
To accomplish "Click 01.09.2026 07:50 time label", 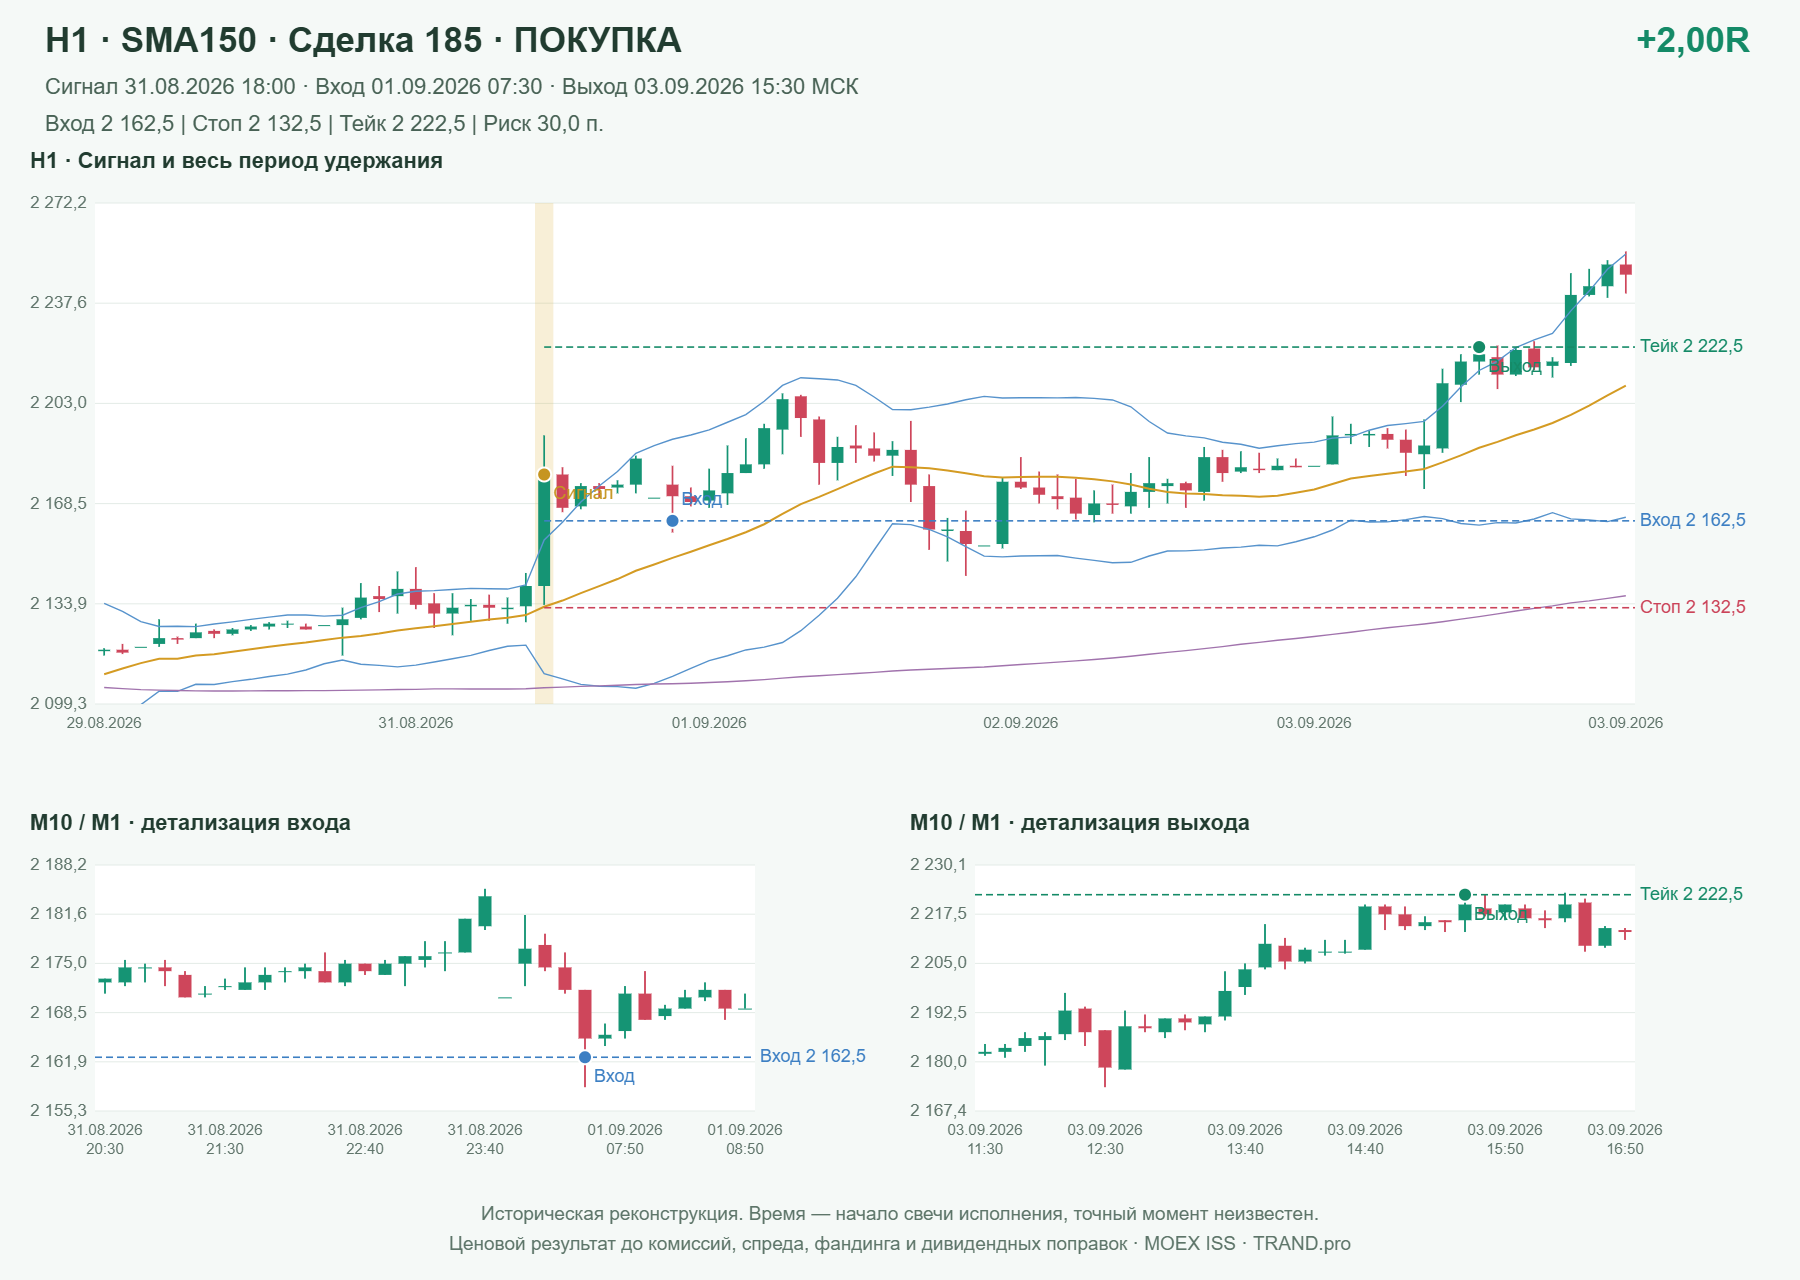I will coord(625,1139).
